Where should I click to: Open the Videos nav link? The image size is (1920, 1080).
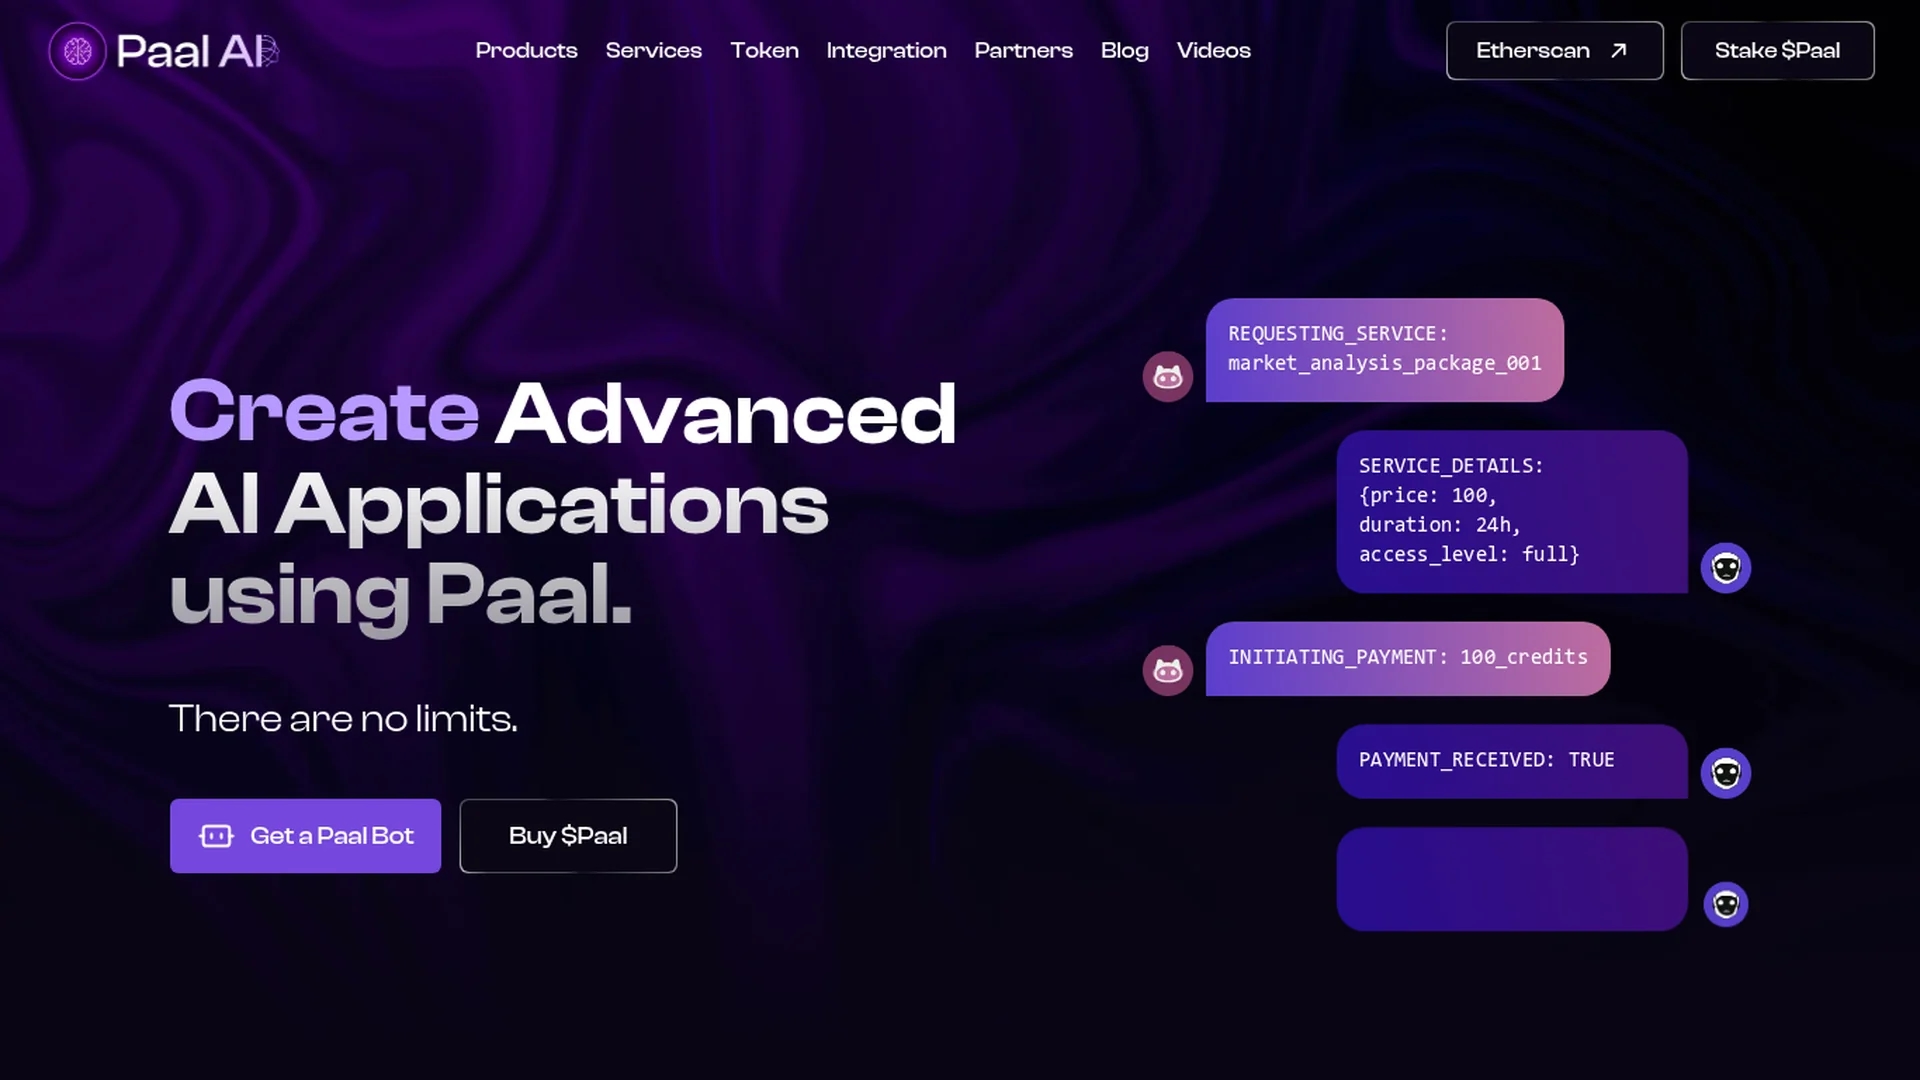[1213, 50]
